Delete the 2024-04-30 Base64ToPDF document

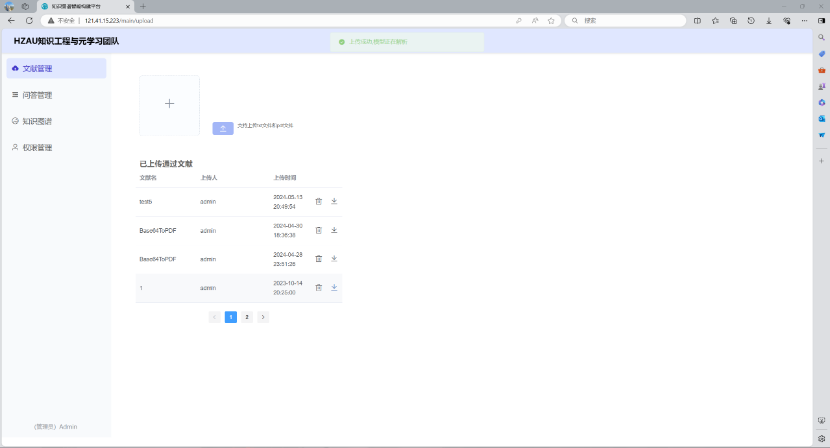click(x=318, y=230)
